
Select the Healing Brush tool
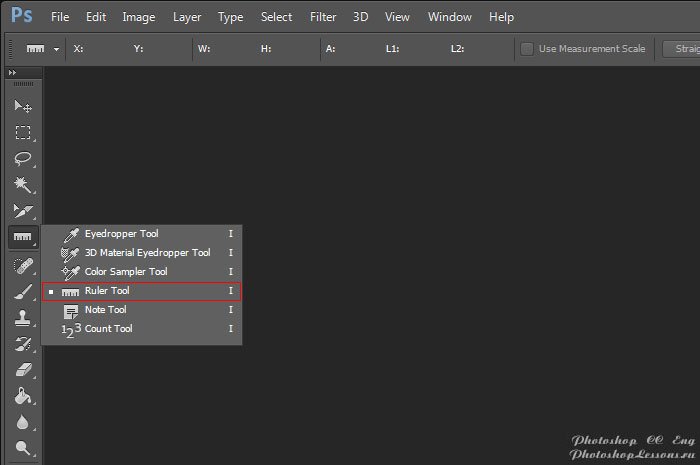pyautogui.click(x=22, y=265)
